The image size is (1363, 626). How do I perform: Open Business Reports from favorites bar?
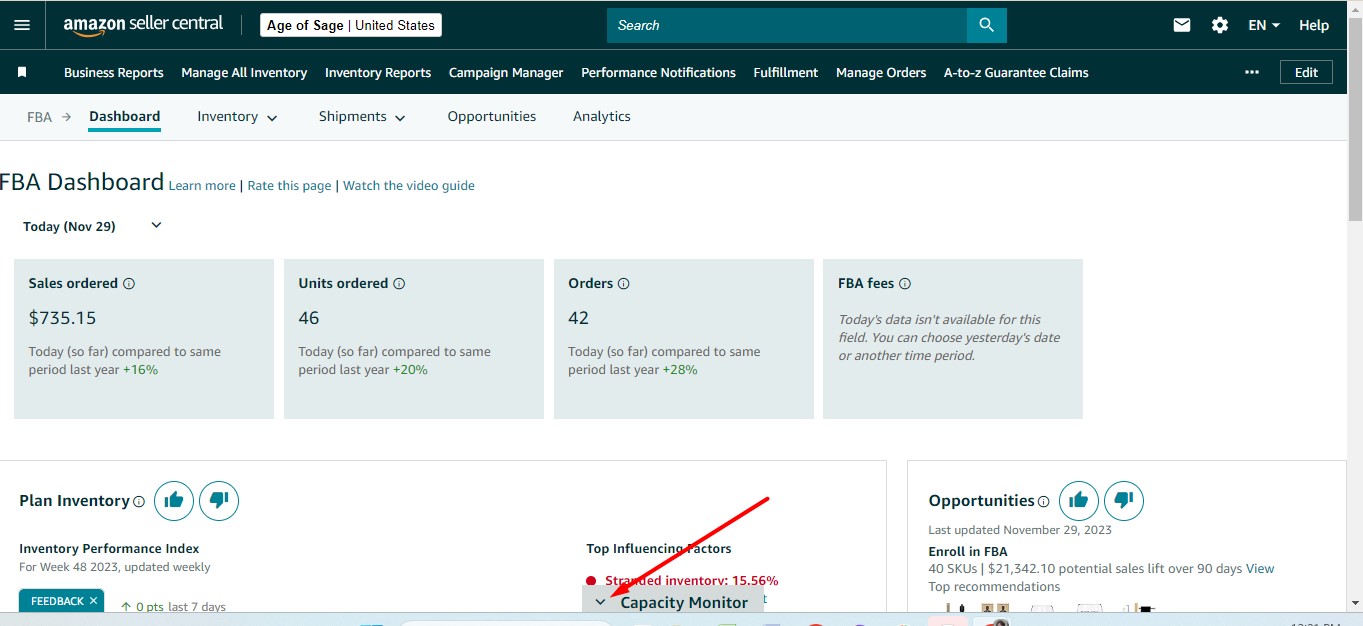[x=113, y=72]
